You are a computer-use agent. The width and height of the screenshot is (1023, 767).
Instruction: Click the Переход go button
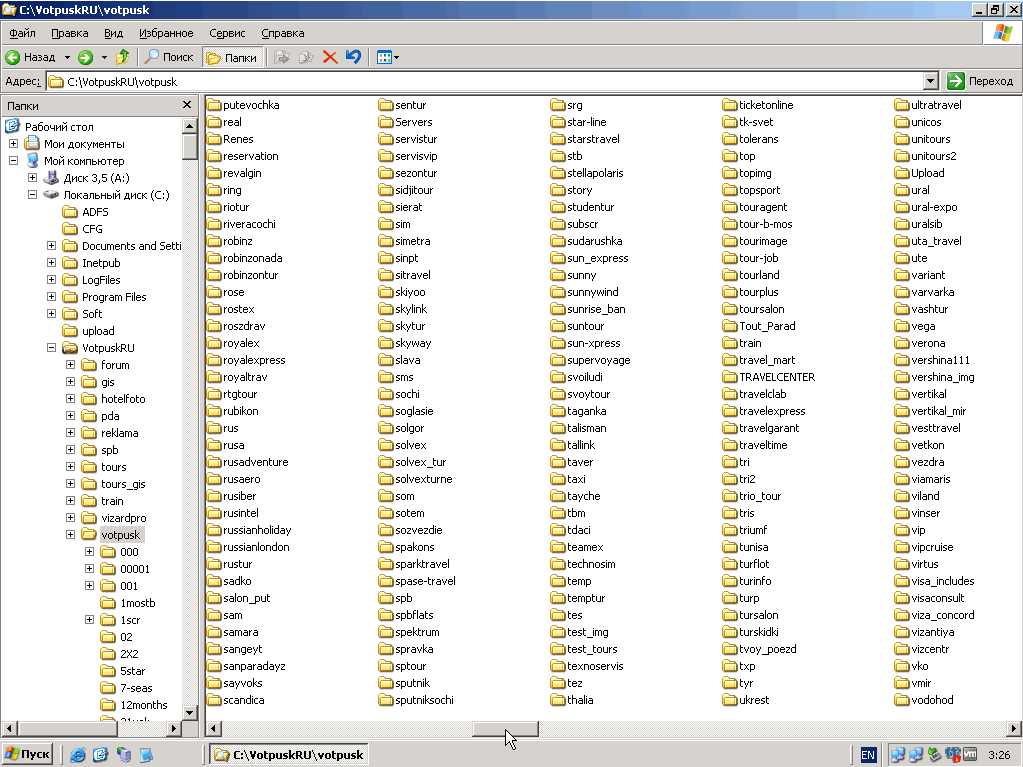pos(983,81)
